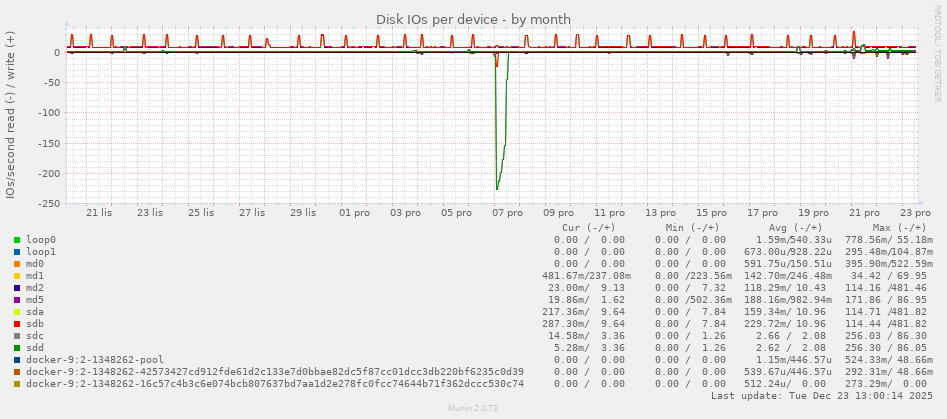Click the sdd legend label
Viewport: 947px width, 419px height.
(x=35, y=348)
